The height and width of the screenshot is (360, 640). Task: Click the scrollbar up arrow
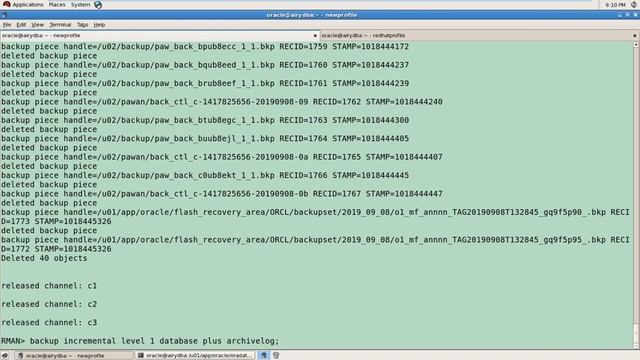[x=636, y=44]
